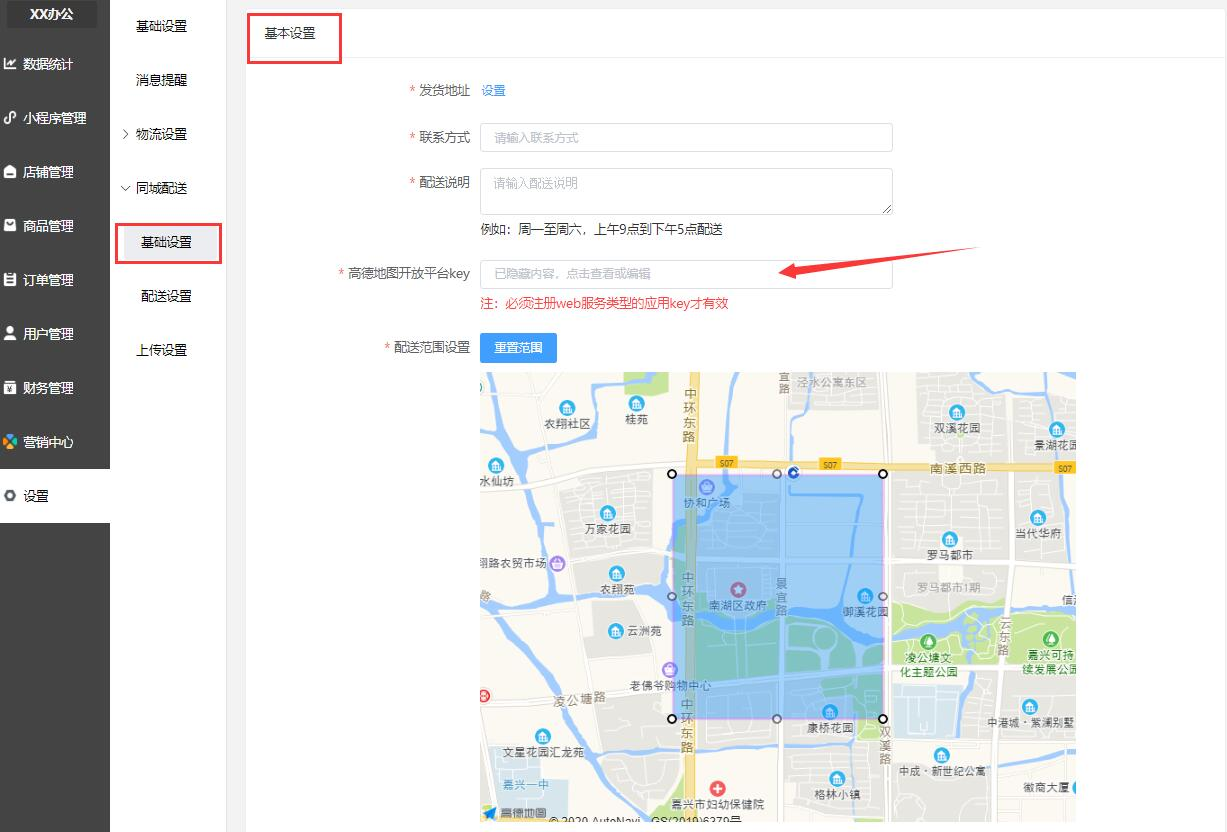Open 消息提醒 submenu item
This screenshot has height=832, width=1227.
(162, 80)
